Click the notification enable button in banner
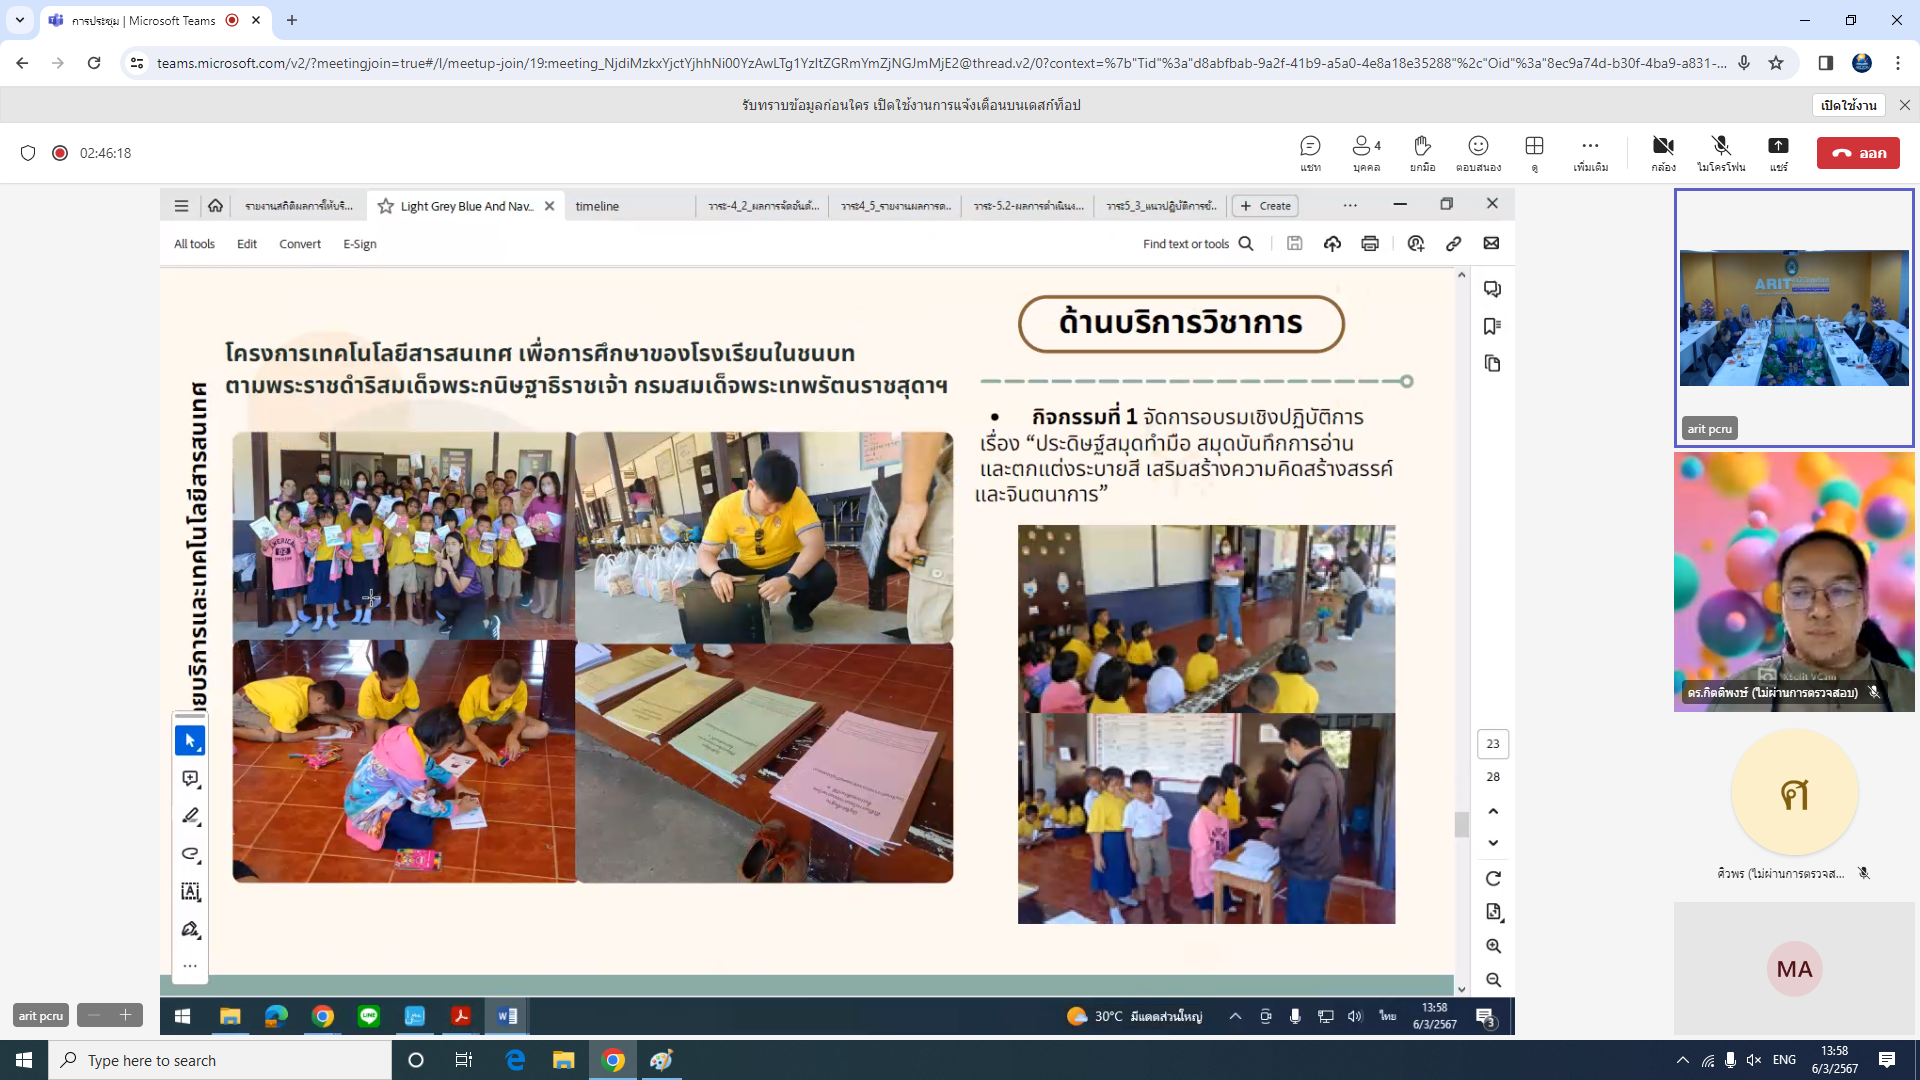 point(1848,105)
